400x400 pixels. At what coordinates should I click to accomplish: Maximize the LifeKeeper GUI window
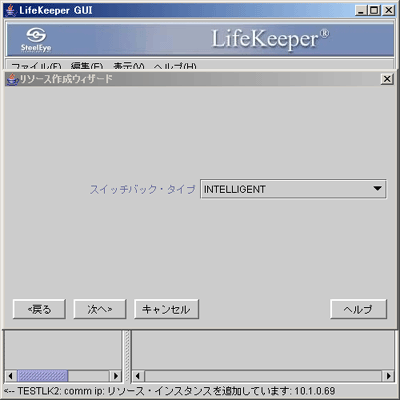click(x=374, y=10)
